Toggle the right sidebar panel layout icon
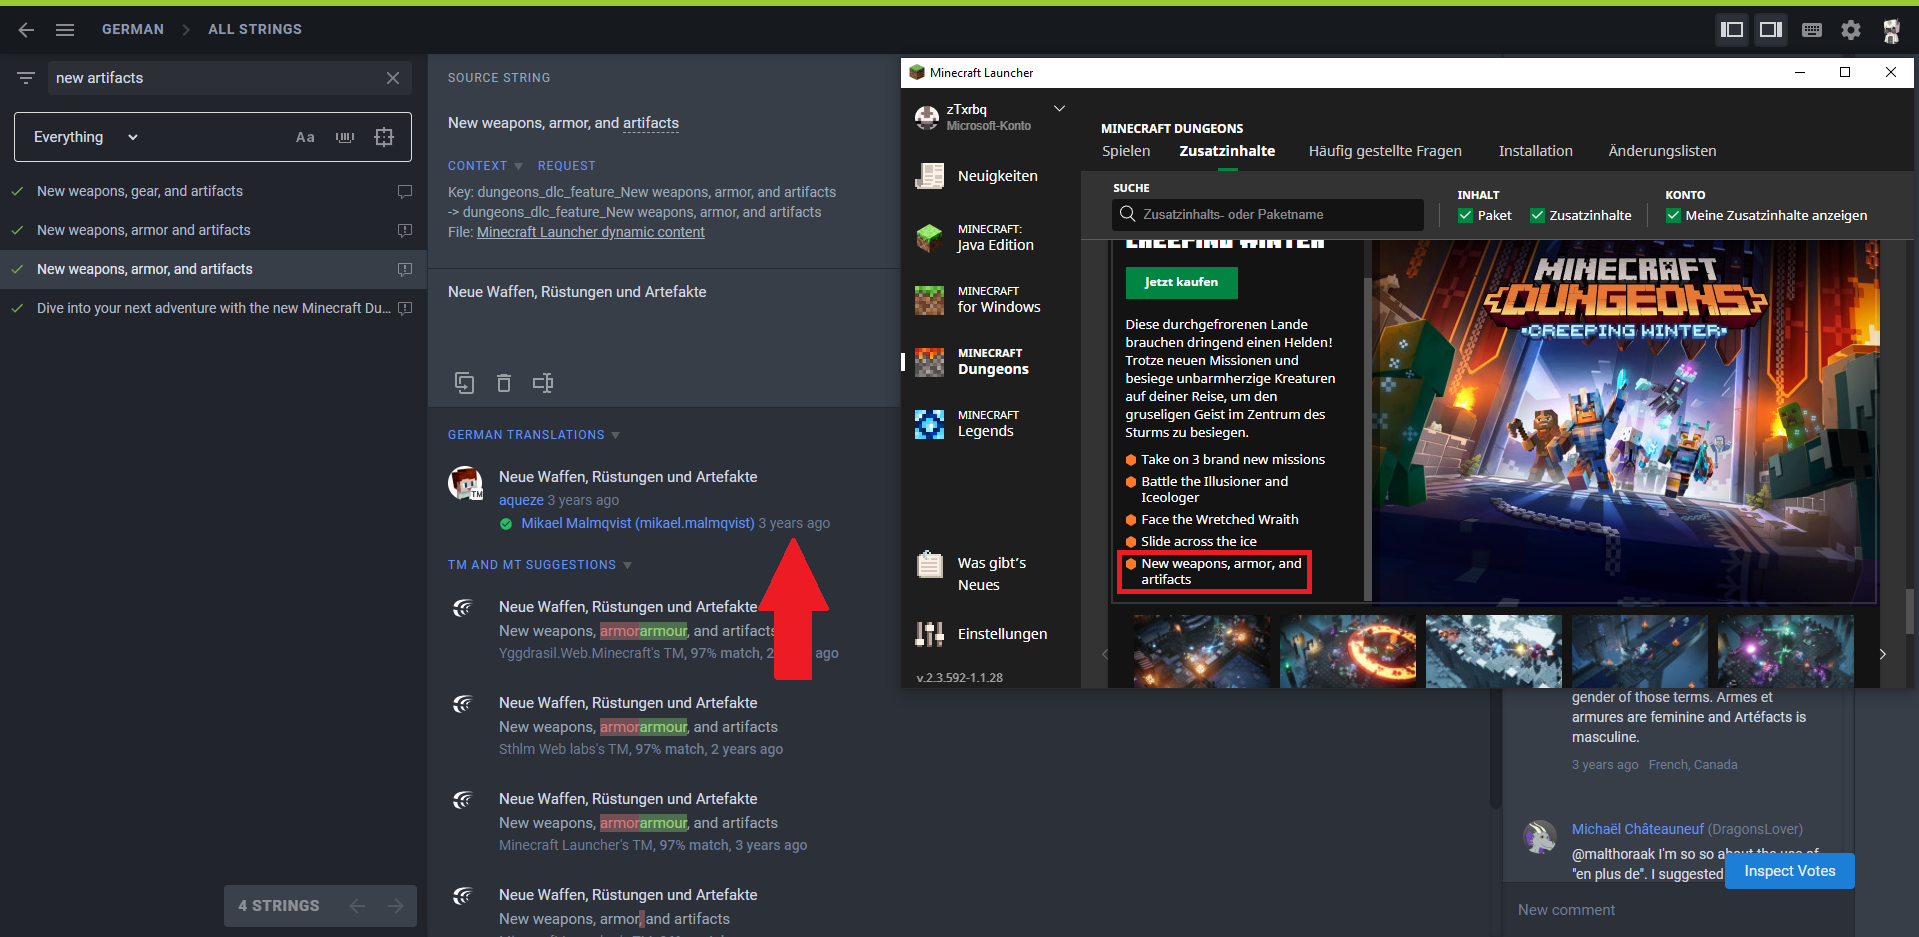 tap(1771, 30)
